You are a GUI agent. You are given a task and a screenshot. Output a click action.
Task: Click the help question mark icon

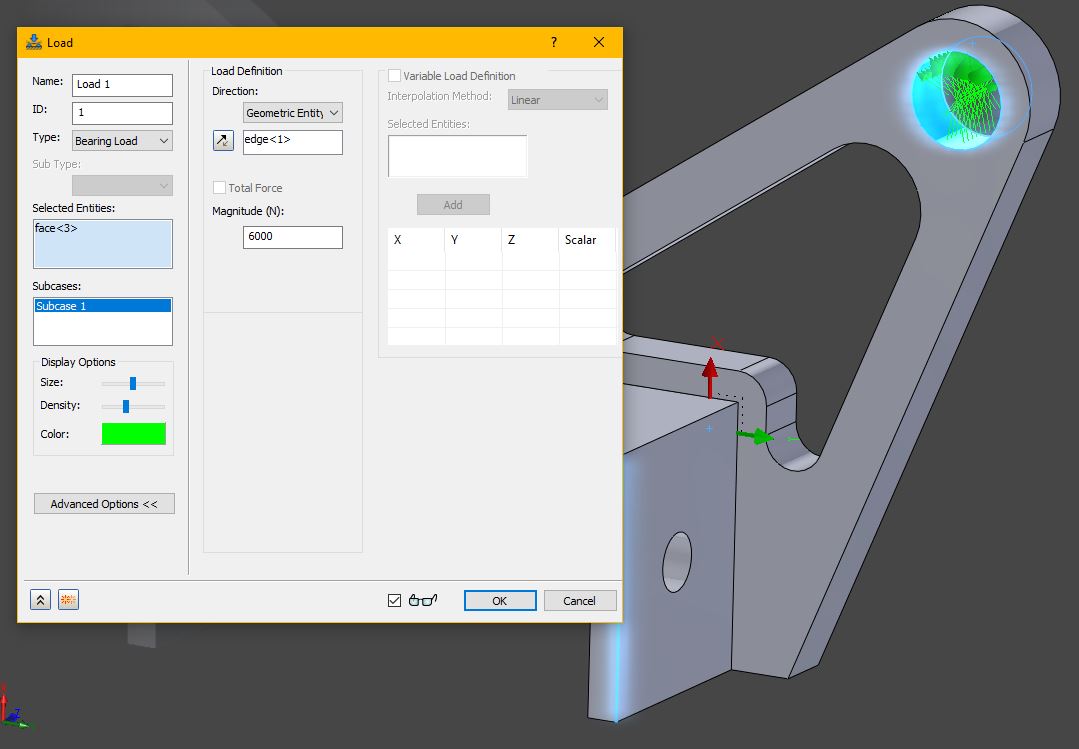coord(553,42)
